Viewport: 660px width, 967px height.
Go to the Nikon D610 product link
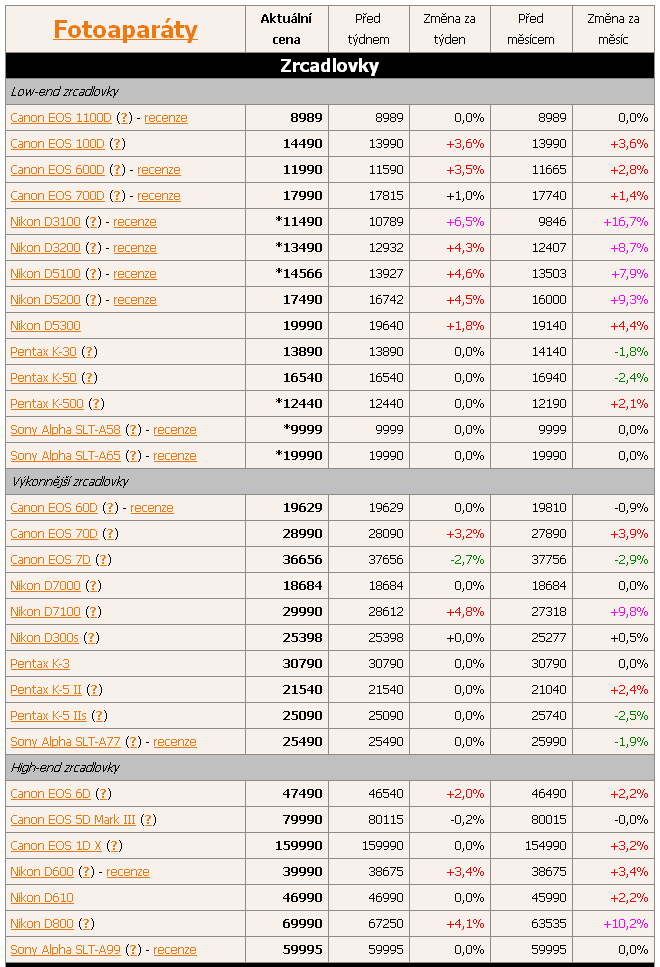42,898
